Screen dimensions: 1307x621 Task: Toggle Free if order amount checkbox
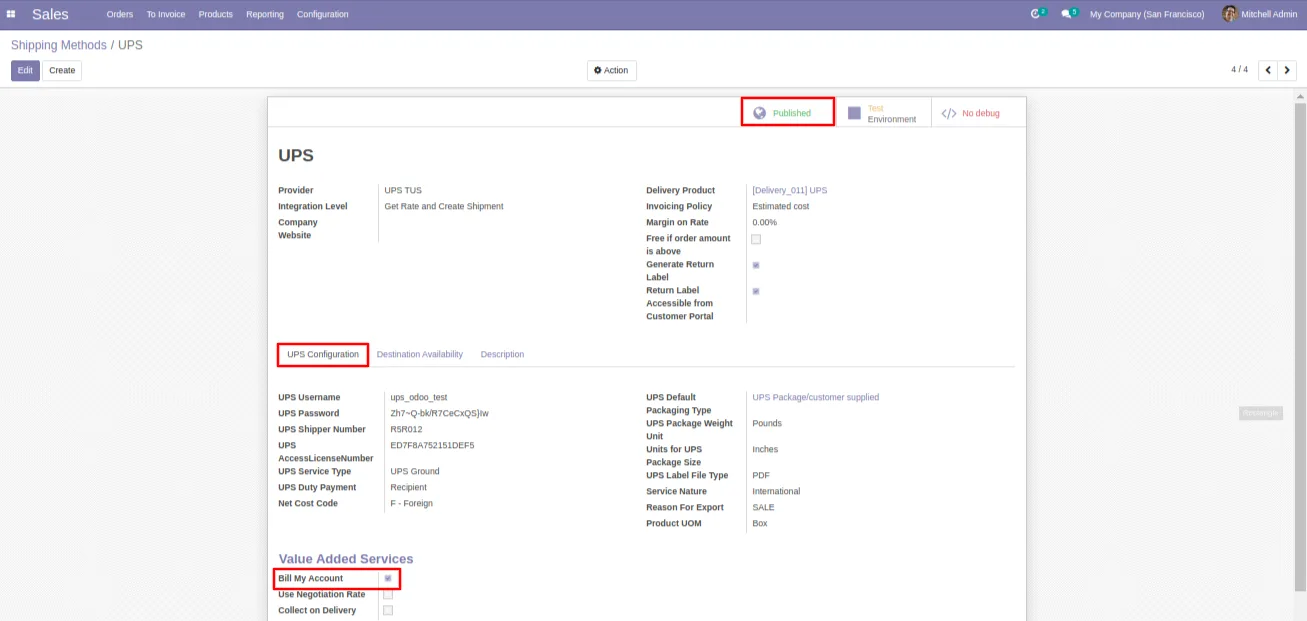coord(756,239)
